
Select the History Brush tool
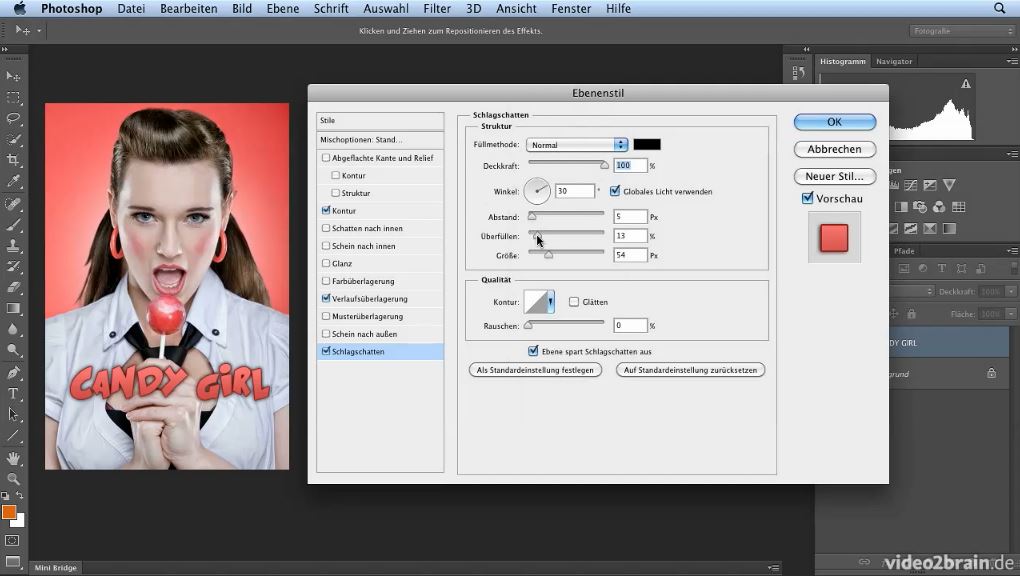pos(13,267)
